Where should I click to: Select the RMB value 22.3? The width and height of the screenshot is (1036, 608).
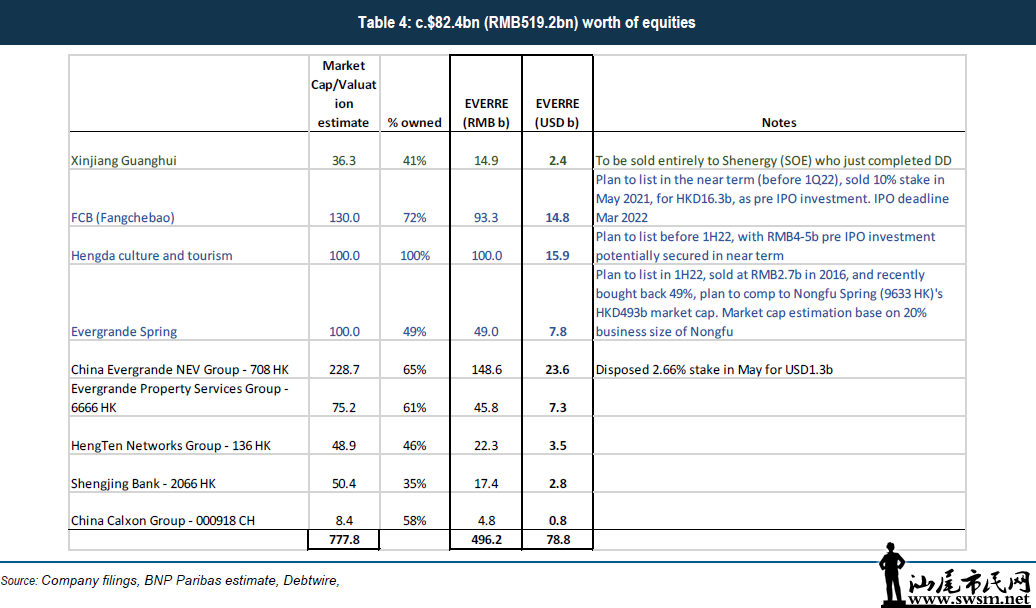point(486,445)
